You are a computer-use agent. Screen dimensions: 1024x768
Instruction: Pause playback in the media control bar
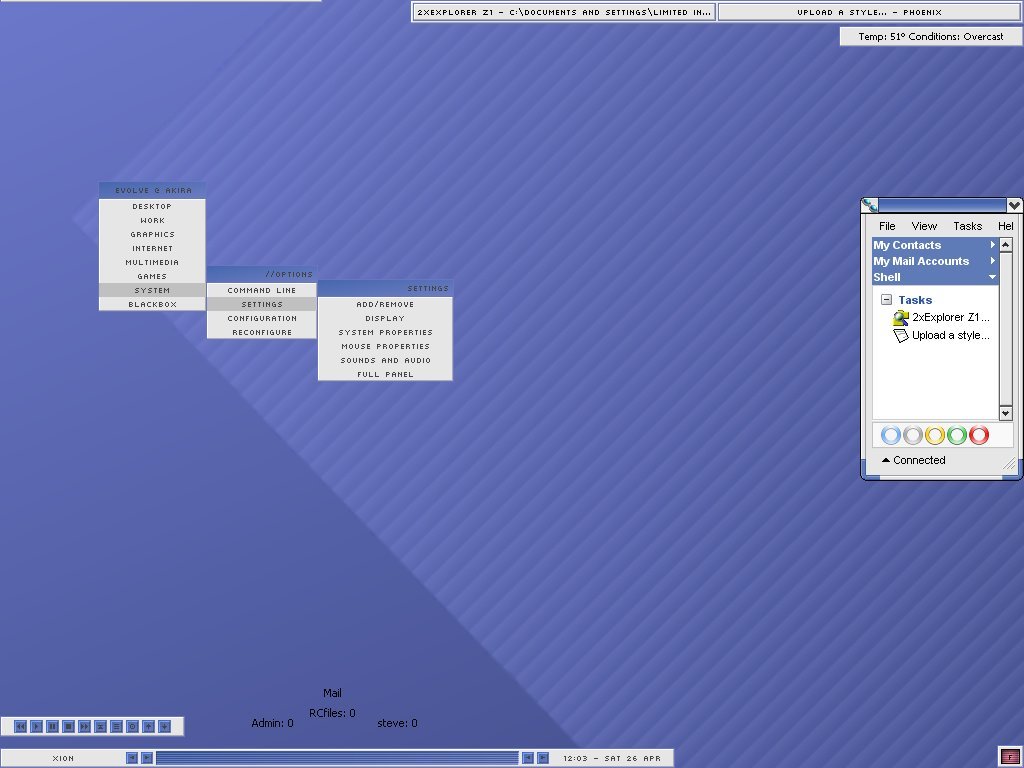(52, 726)
